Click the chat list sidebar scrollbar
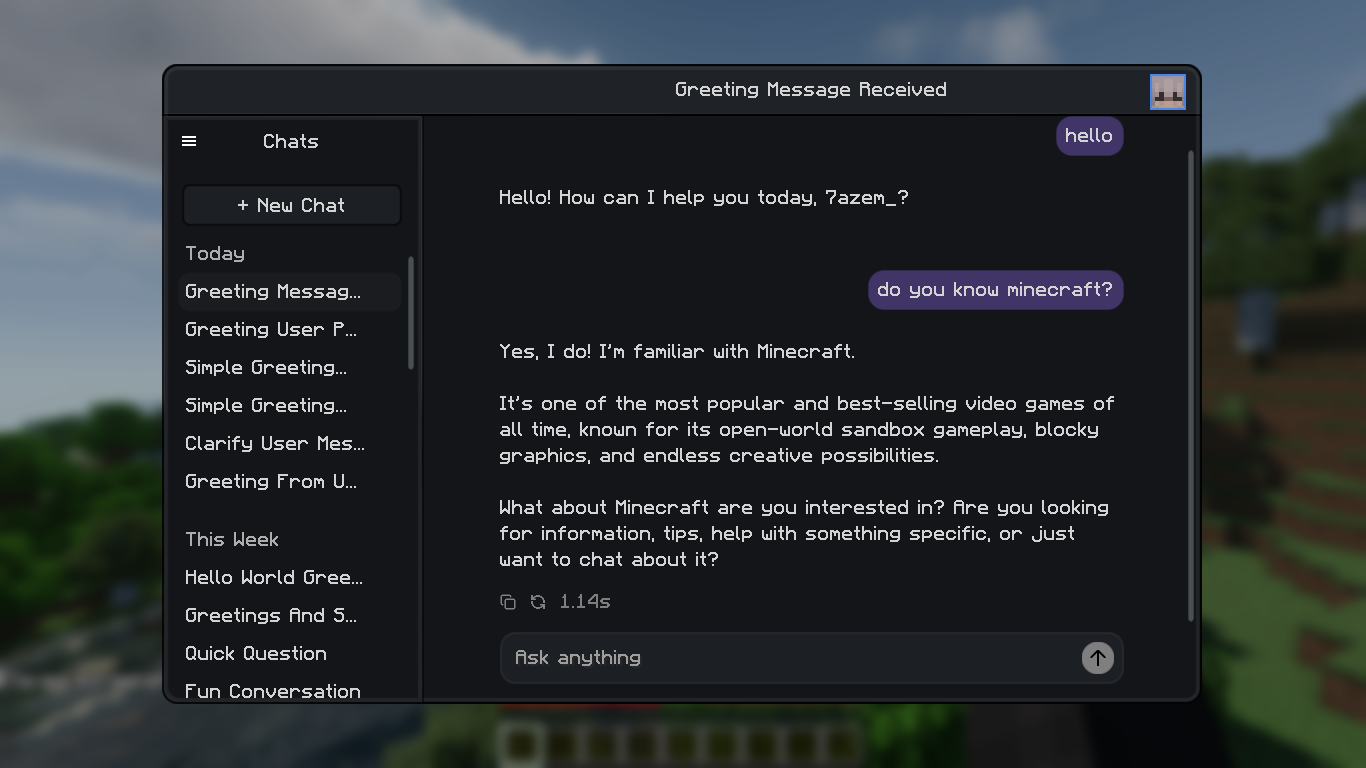The height and width of the screenshot is (768, 1366). point(411,313)
